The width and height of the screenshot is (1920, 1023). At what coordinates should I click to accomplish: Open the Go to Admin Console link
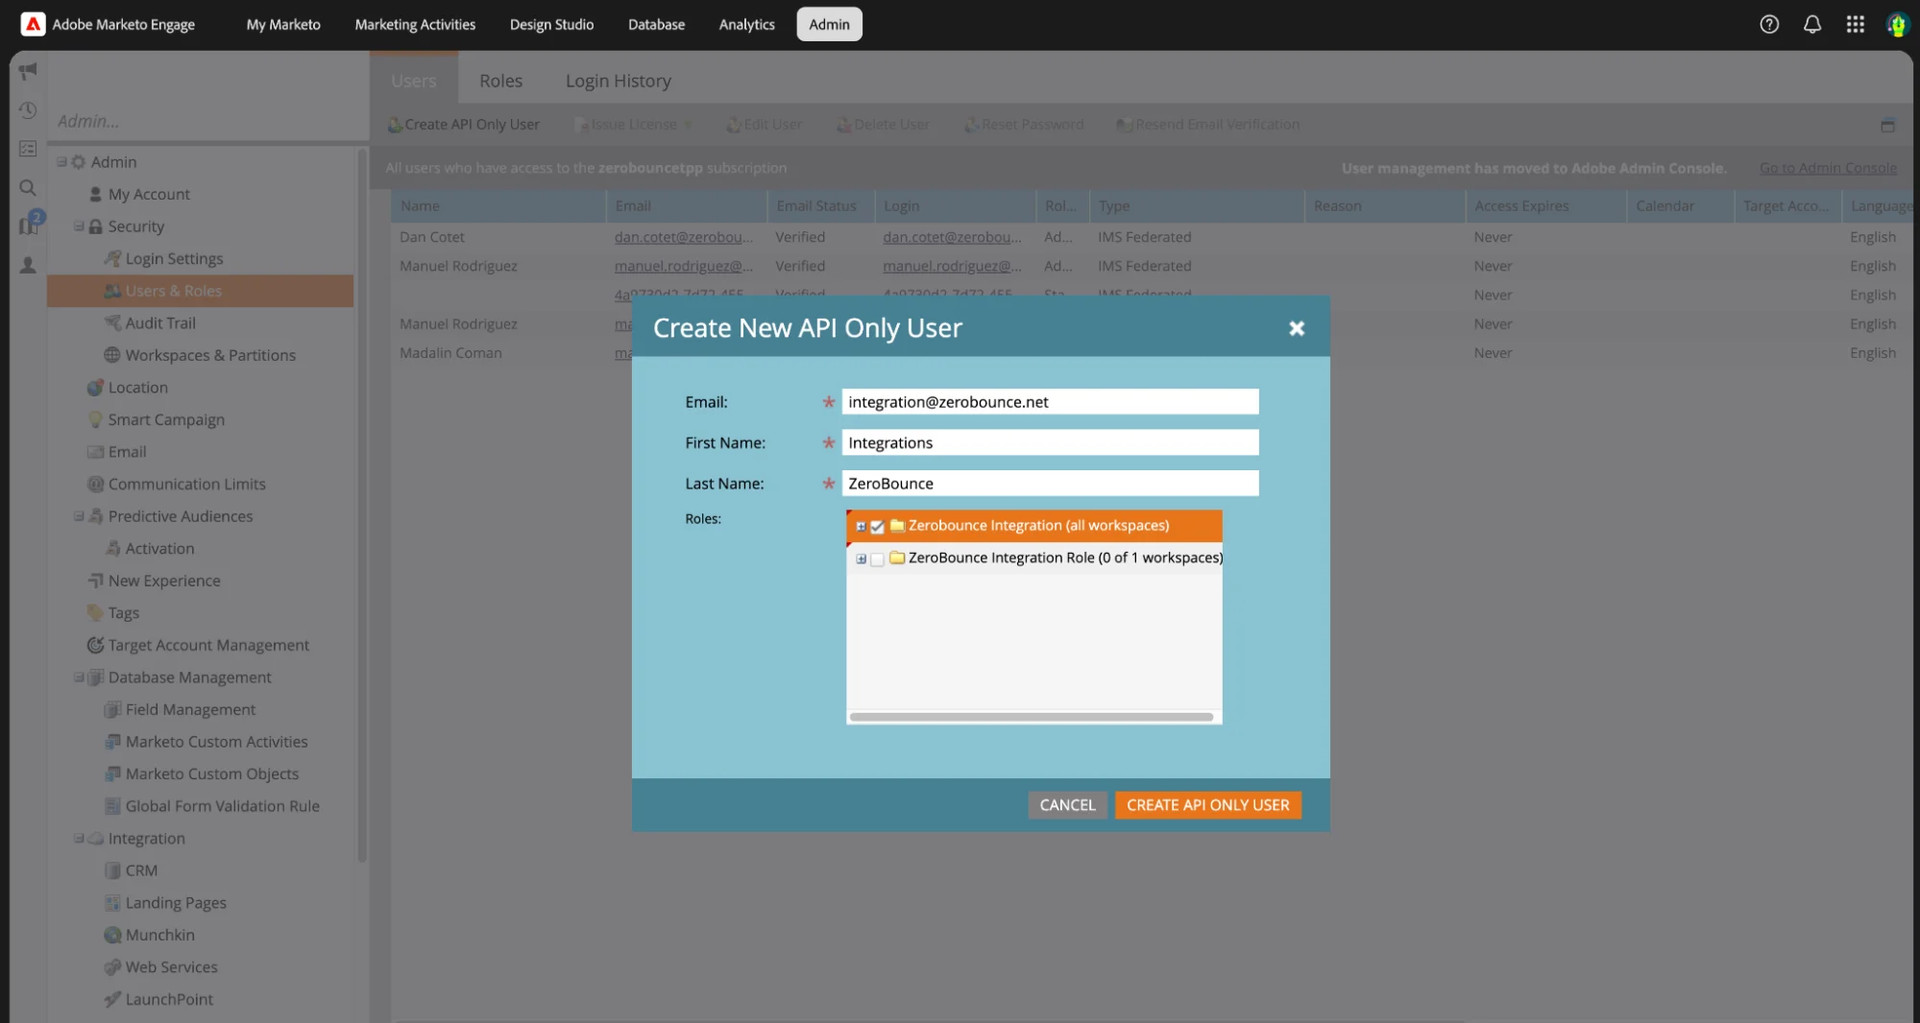coord(1829,168)
